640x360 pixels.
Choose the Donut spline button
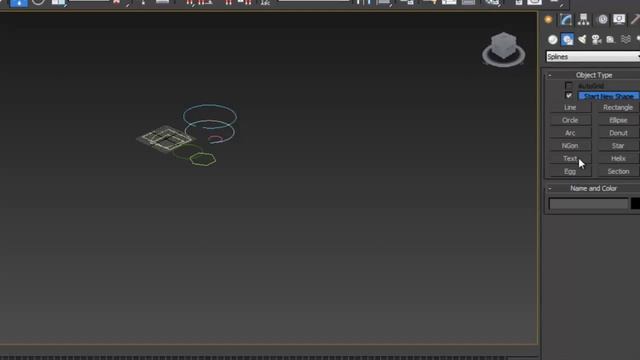[x=618, y=133]
